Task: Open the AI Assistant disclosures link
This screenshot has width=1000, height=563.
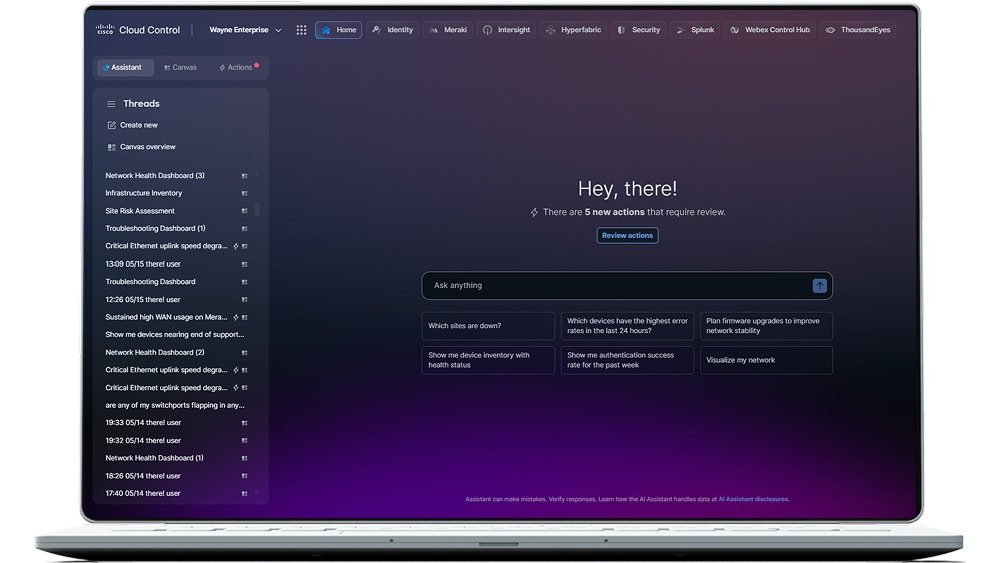Action: click(754, 499)
